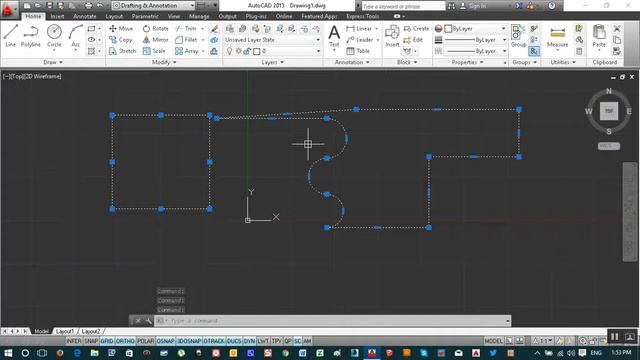640x360 pixels.
Task: Select the multiline Text tool
Action: (334, 36)
